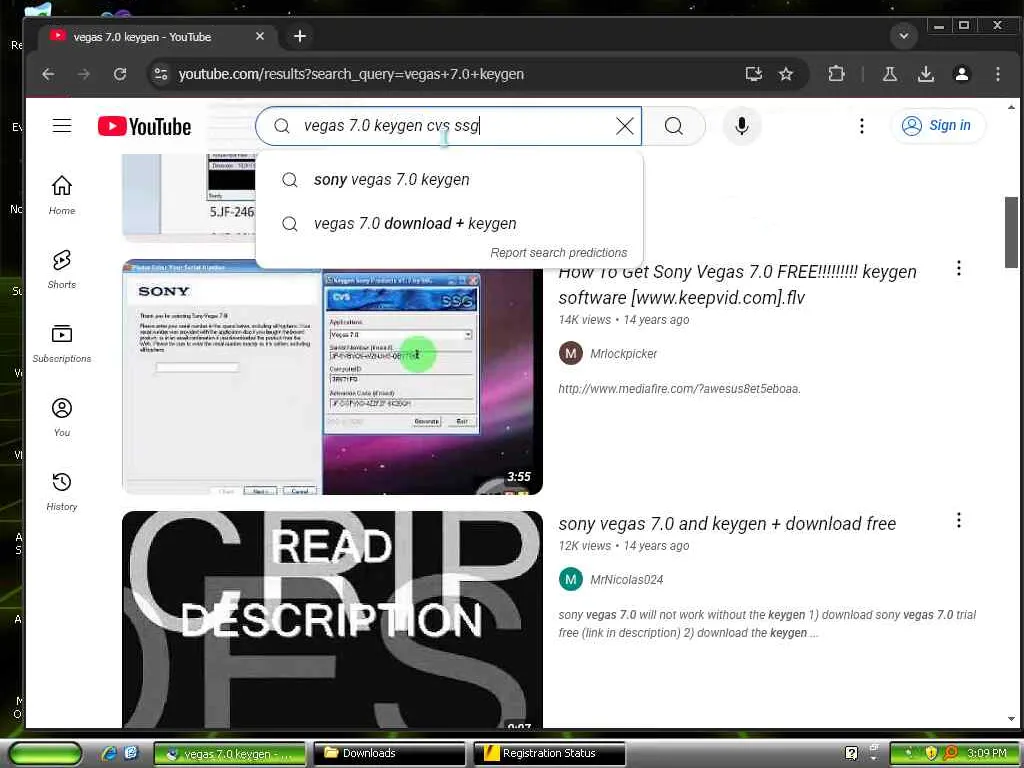Click scrollbar down arrow
The image size is (1024, 768).
point(1011,719)
